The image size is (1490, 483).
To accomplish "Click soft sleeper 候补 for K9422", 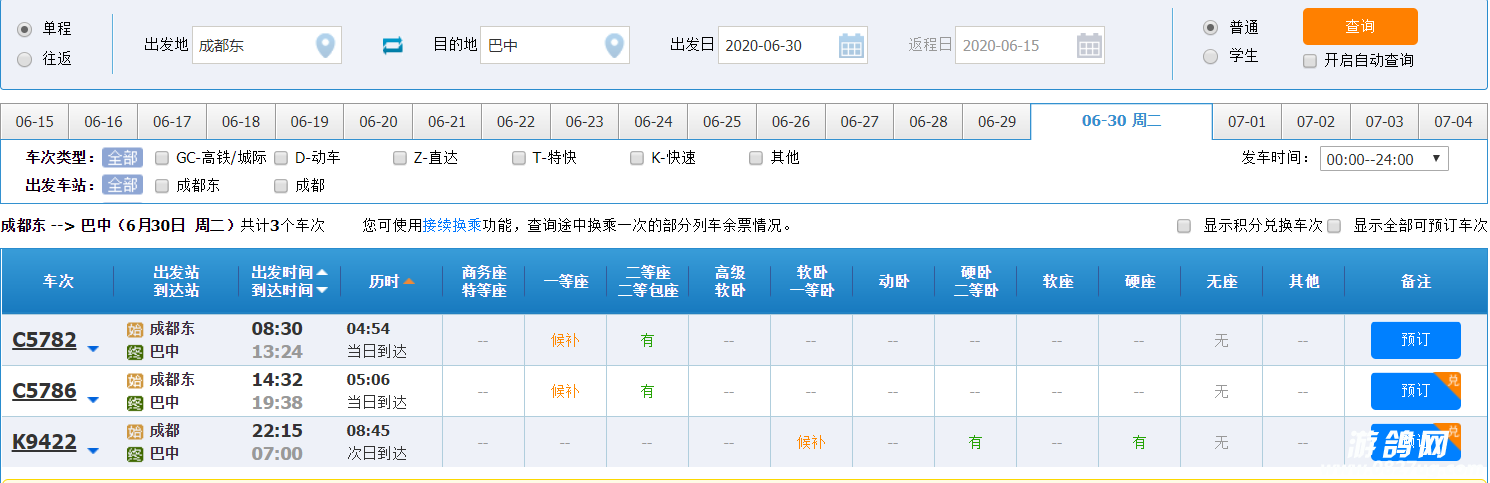I will click(x=811, y=442).
